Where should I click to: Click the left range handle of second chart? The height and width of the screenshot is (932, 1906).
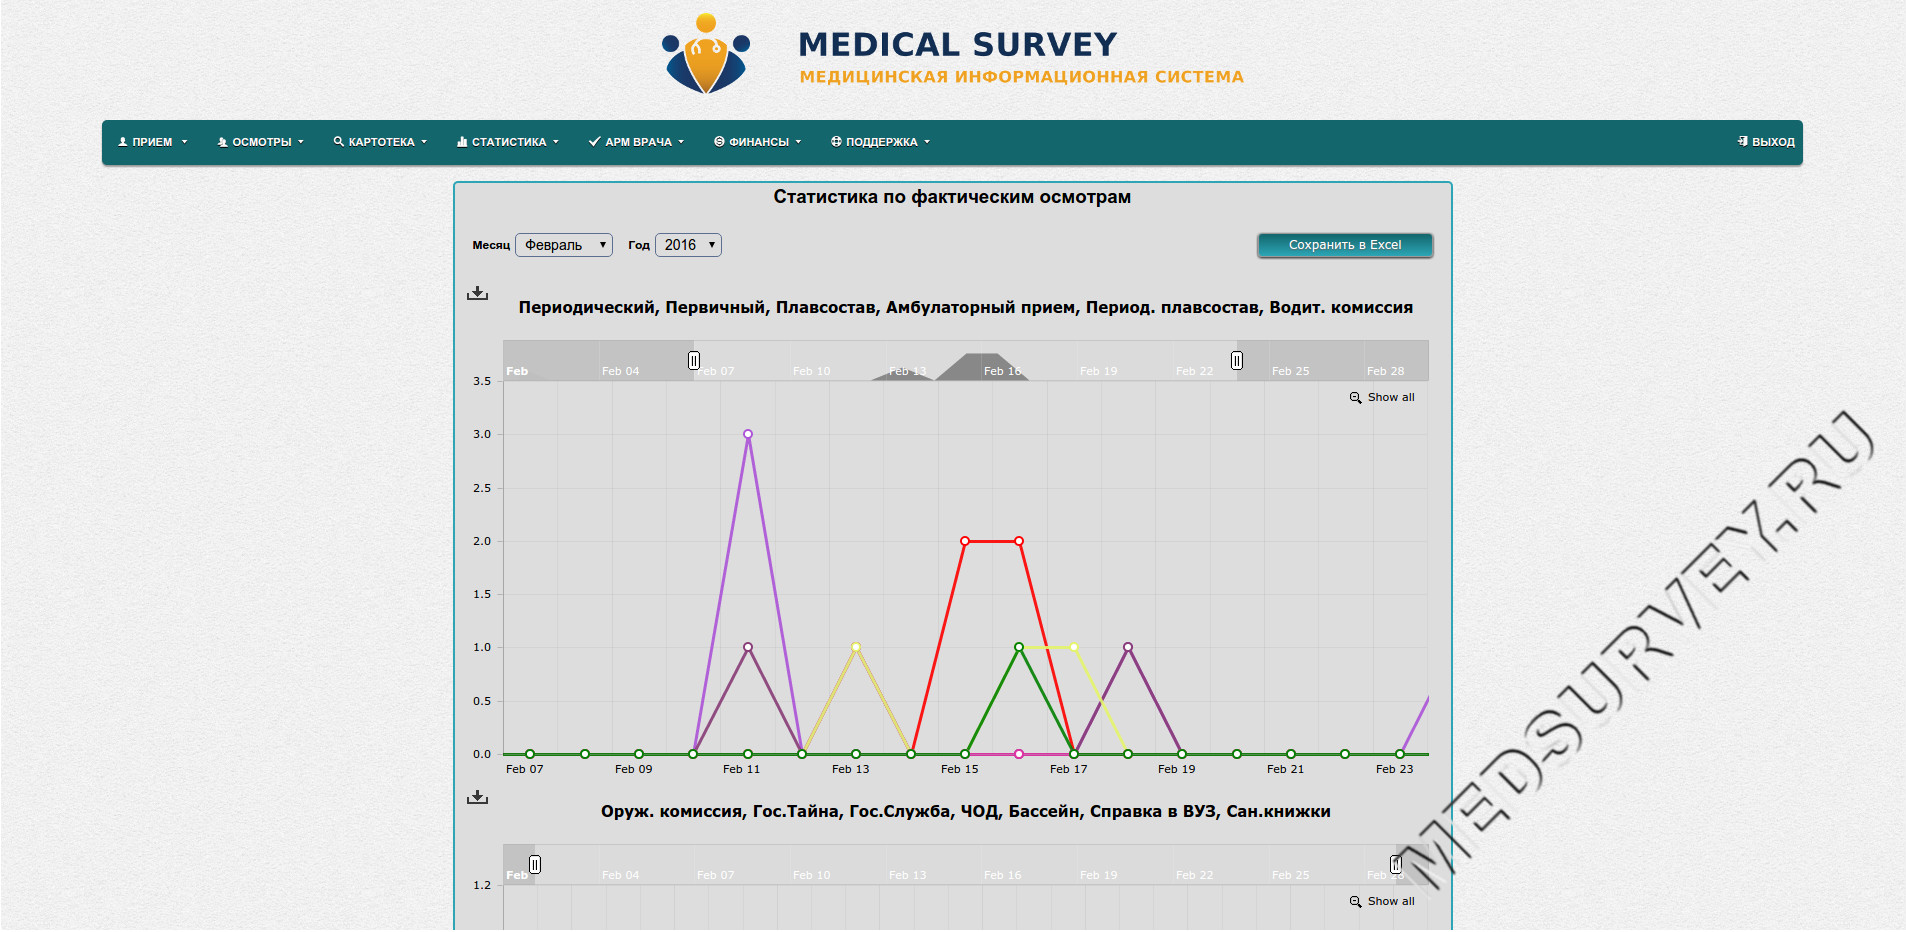tap(535, 864)
